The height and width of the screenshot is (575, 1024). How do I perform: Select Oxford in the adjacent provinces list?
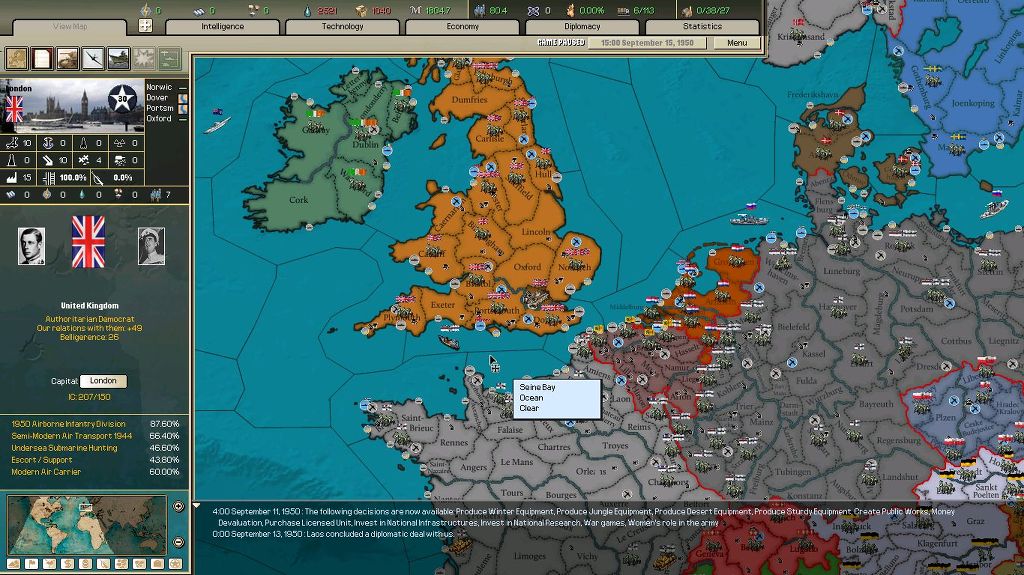click(159, 118)
